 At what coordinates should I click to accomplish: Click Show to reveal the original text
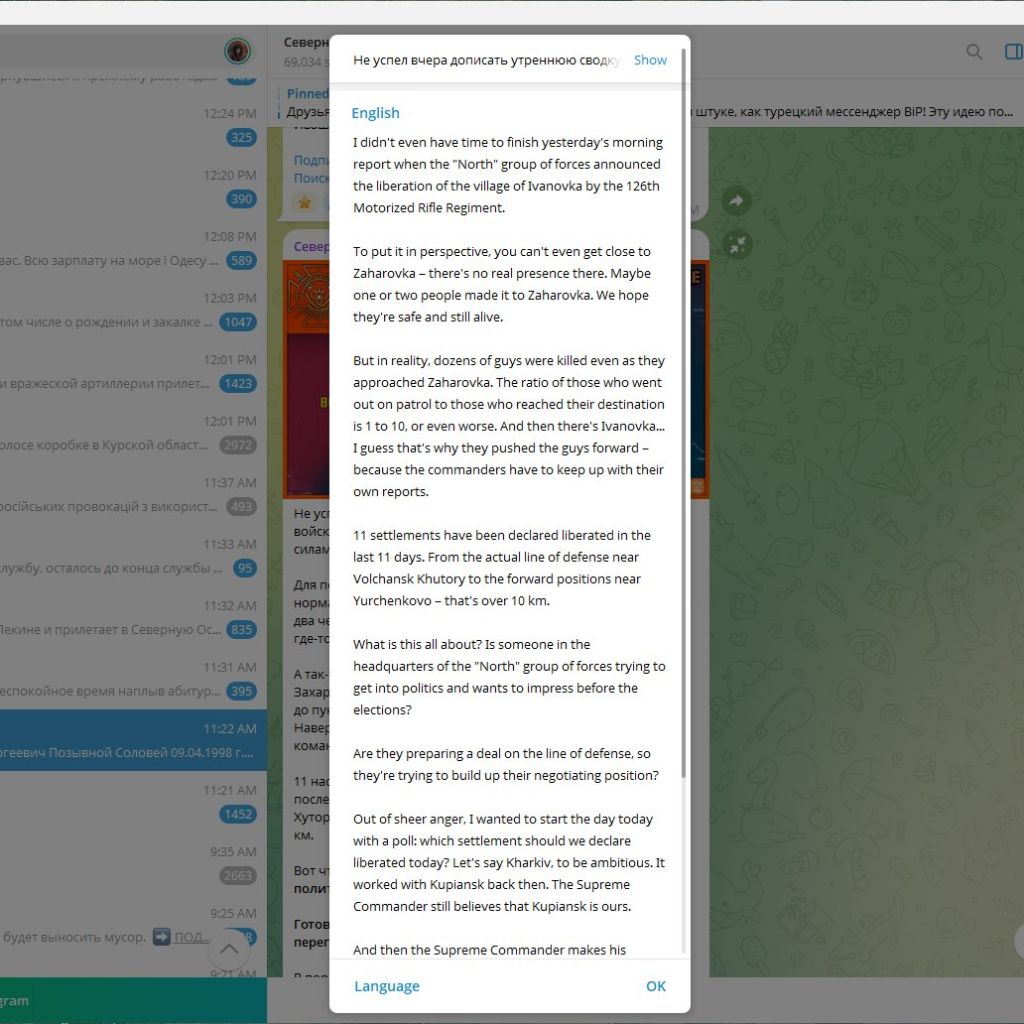(x=650, y=60)
